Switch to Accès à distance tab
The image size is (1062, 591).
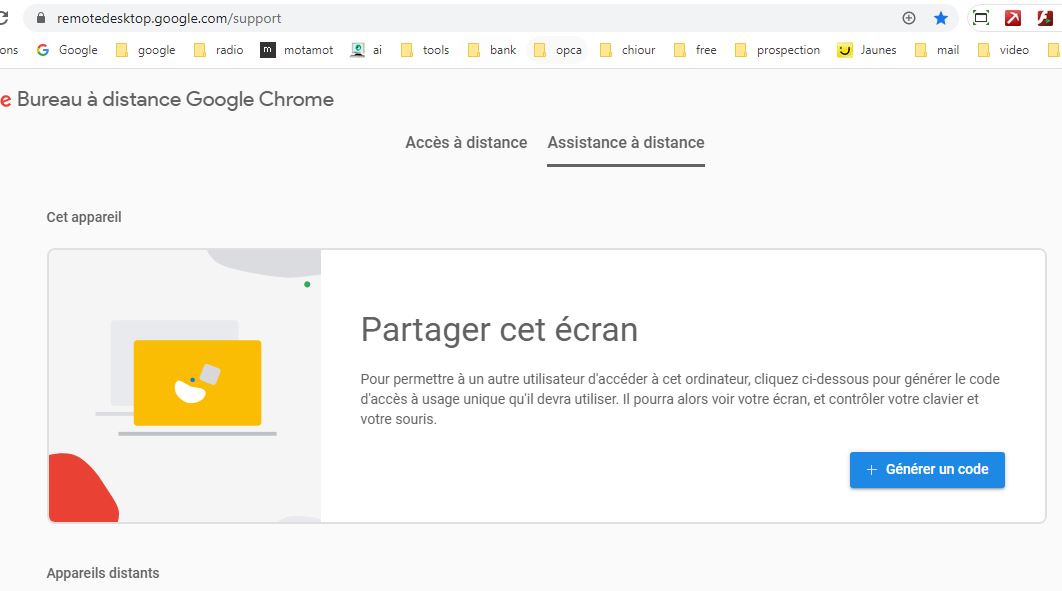(x=466, y=143)
